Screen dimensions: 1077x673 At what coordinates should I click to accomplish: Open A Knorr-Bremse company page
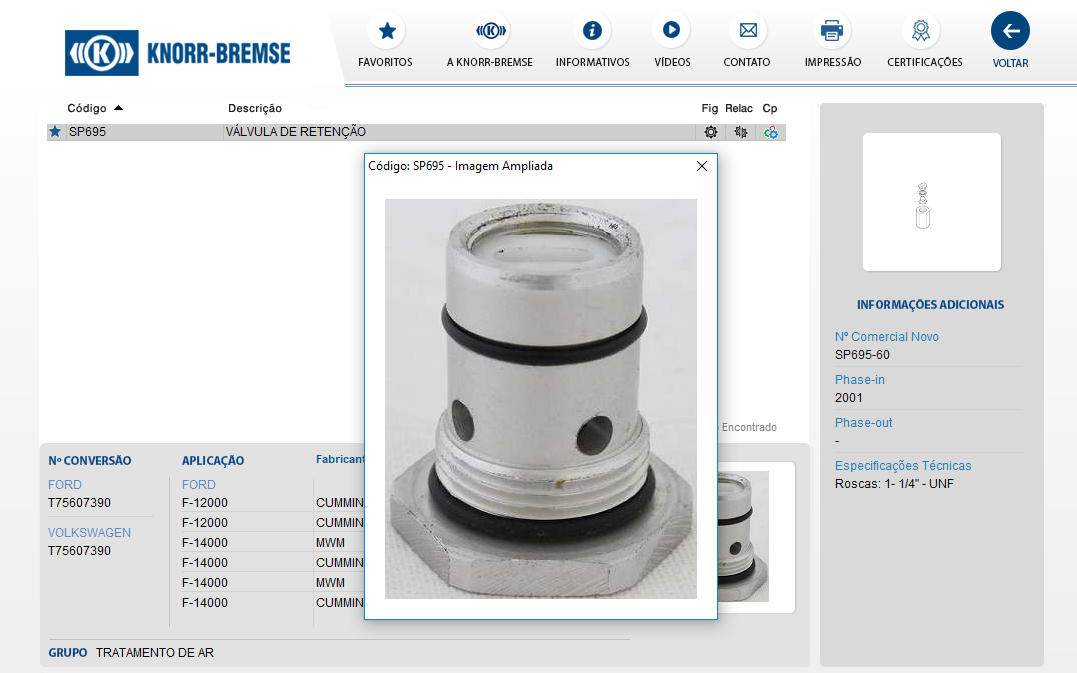pyautogui.click(x=490, y=31)
